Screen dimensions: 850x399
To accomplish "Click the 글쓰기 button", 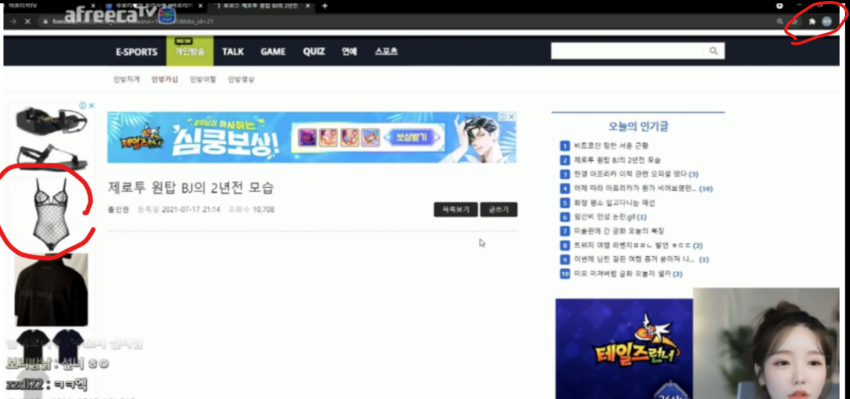I will tap(499, 209).
